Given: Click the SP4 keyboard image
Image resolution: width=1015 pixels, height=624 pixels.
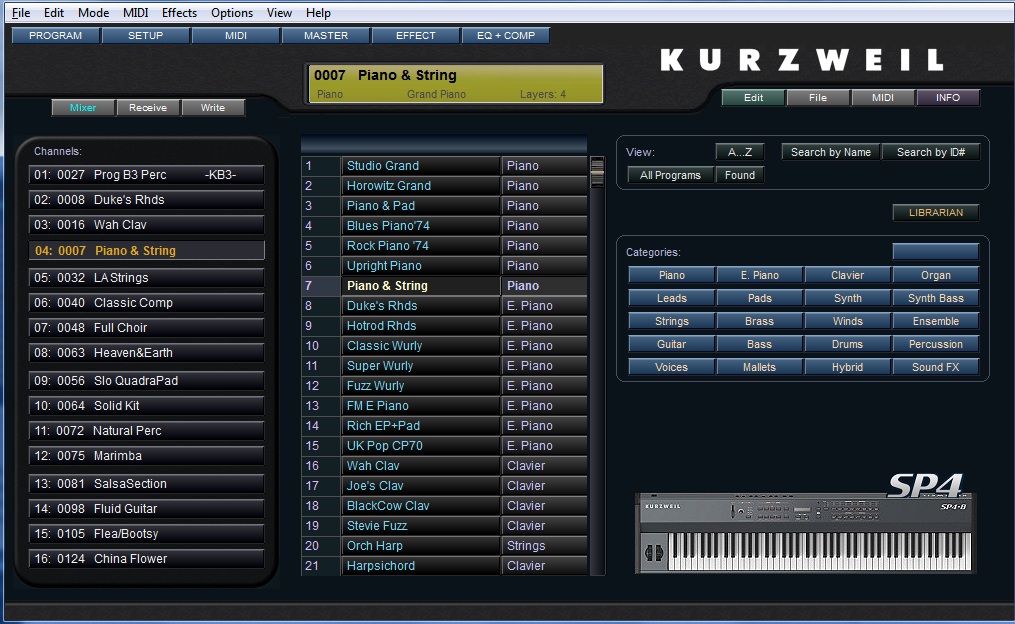Looking at the screenshot, I should (805, 530).
